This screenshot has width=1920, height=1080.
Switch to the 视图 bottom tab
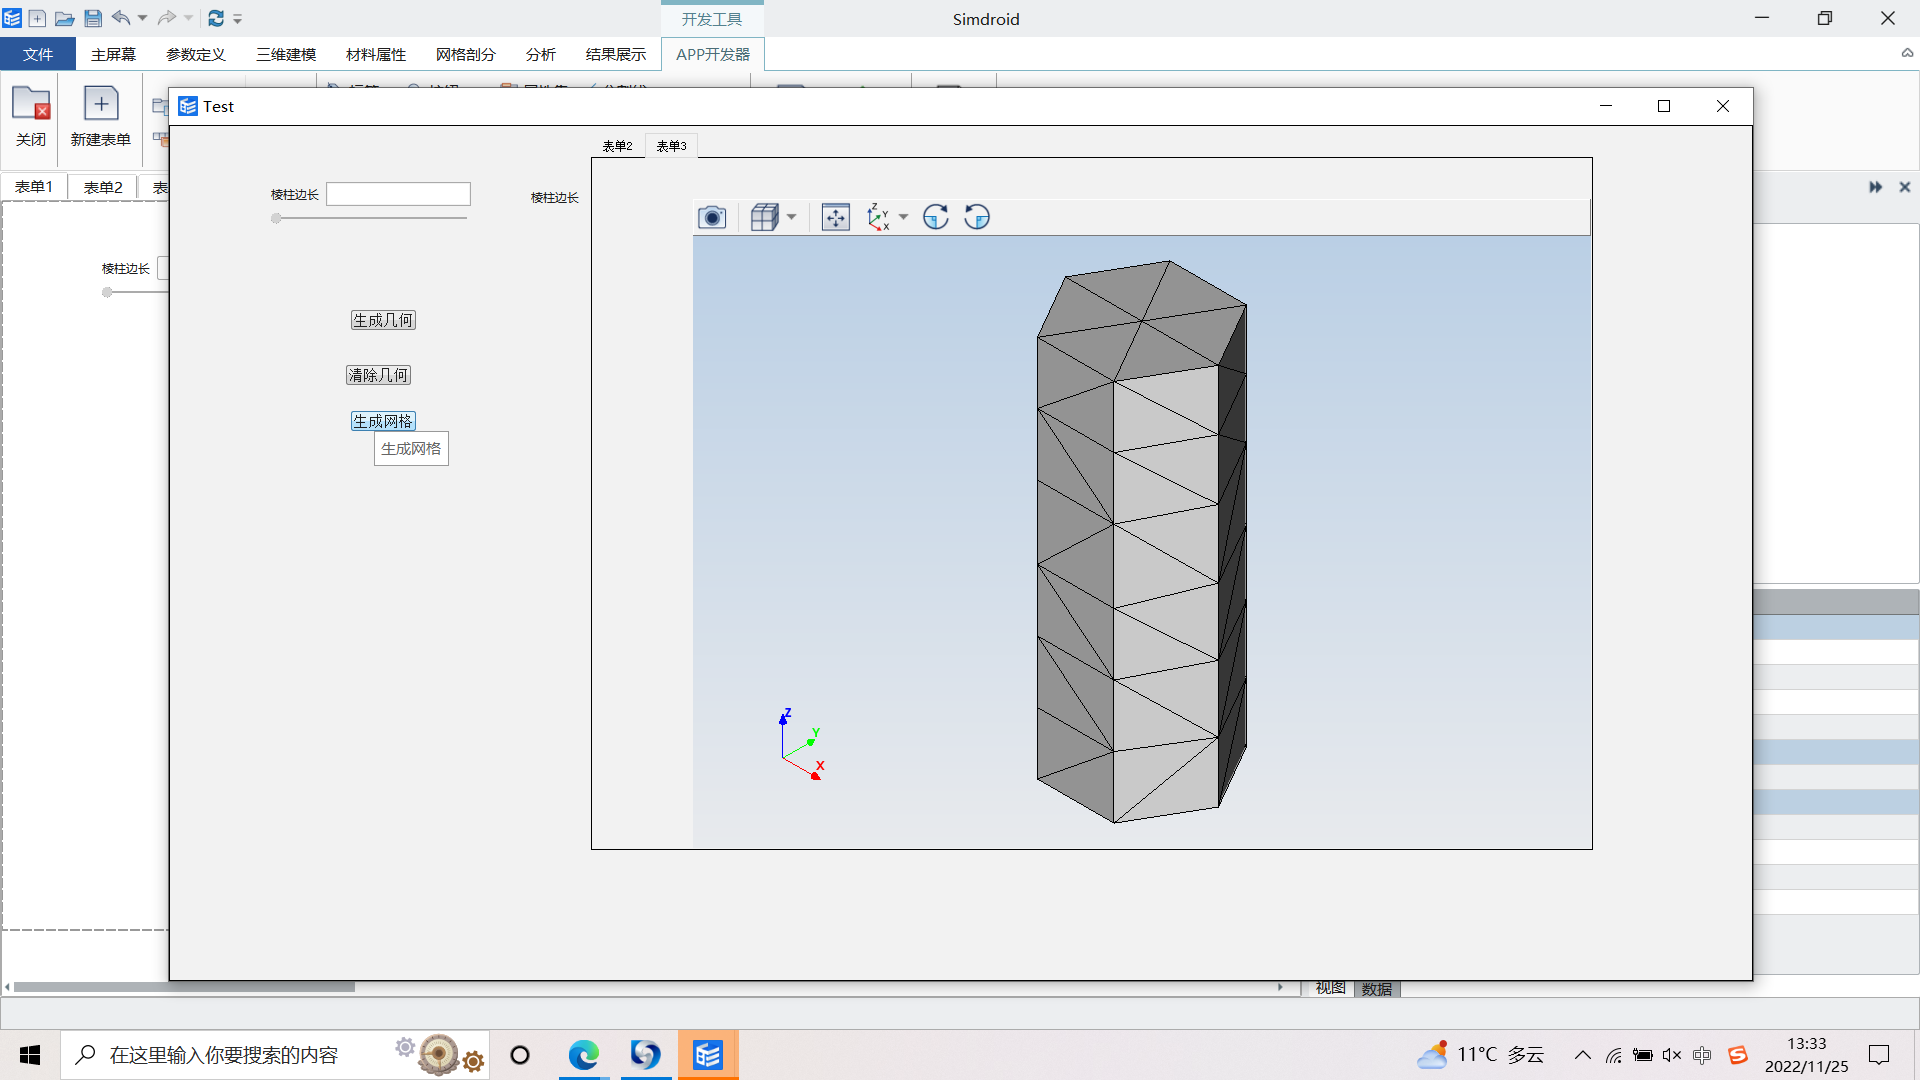(x=1330, y=988)
